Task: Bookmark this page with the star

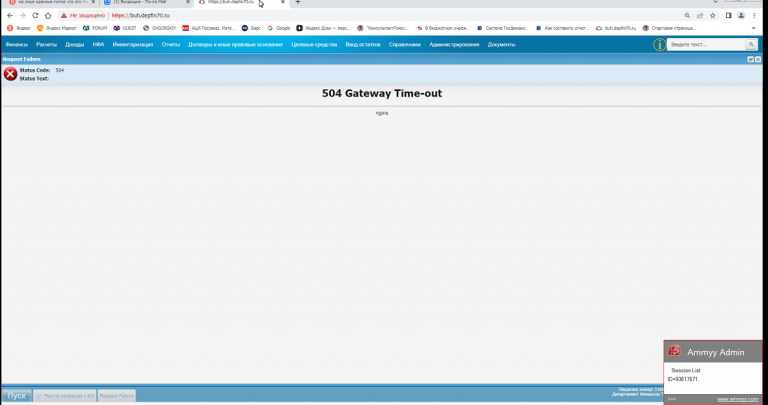Action: [713, 16]
